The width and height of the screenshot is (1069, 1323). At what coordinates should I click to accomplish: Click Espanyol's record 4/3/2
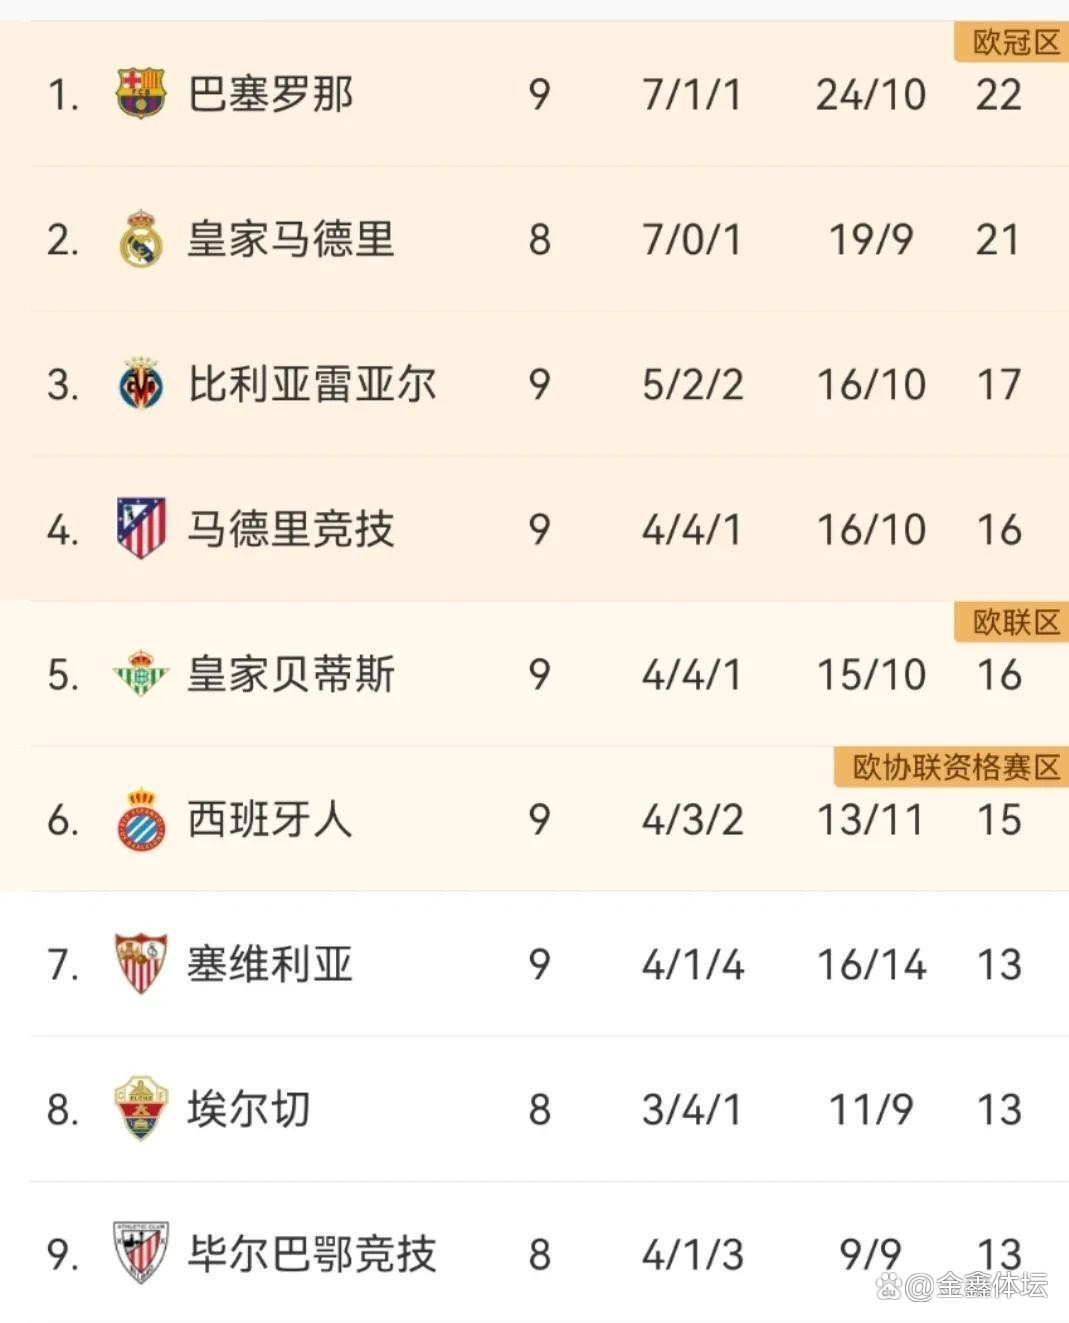692,820
